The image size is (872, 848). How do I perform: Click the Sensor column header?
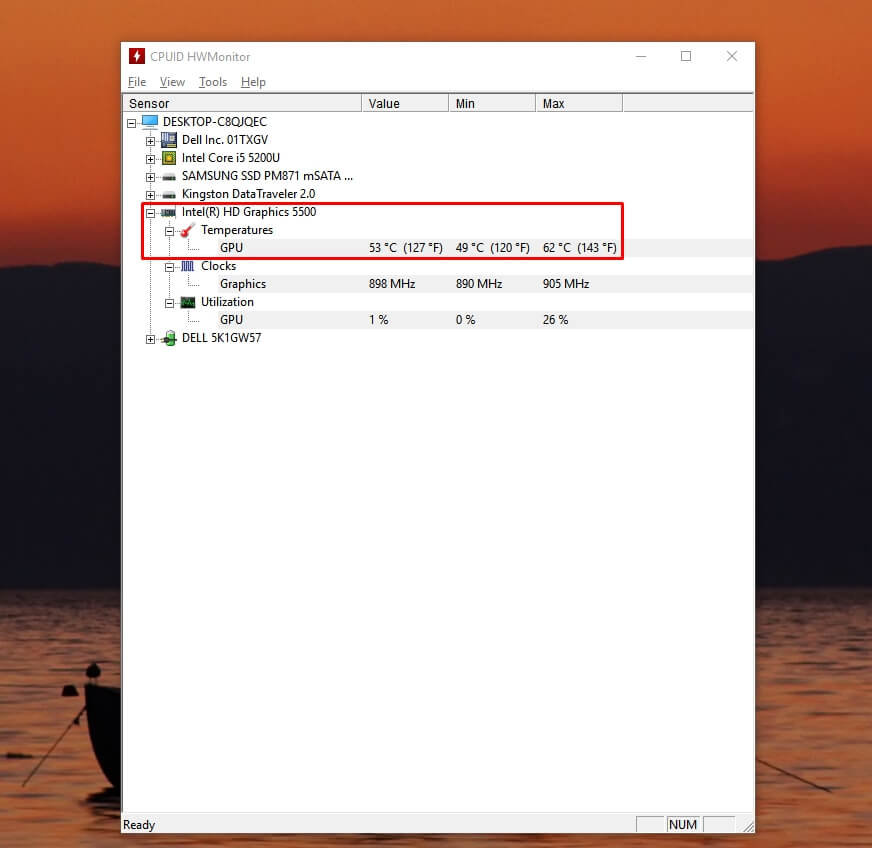click(x=148, y=102)
